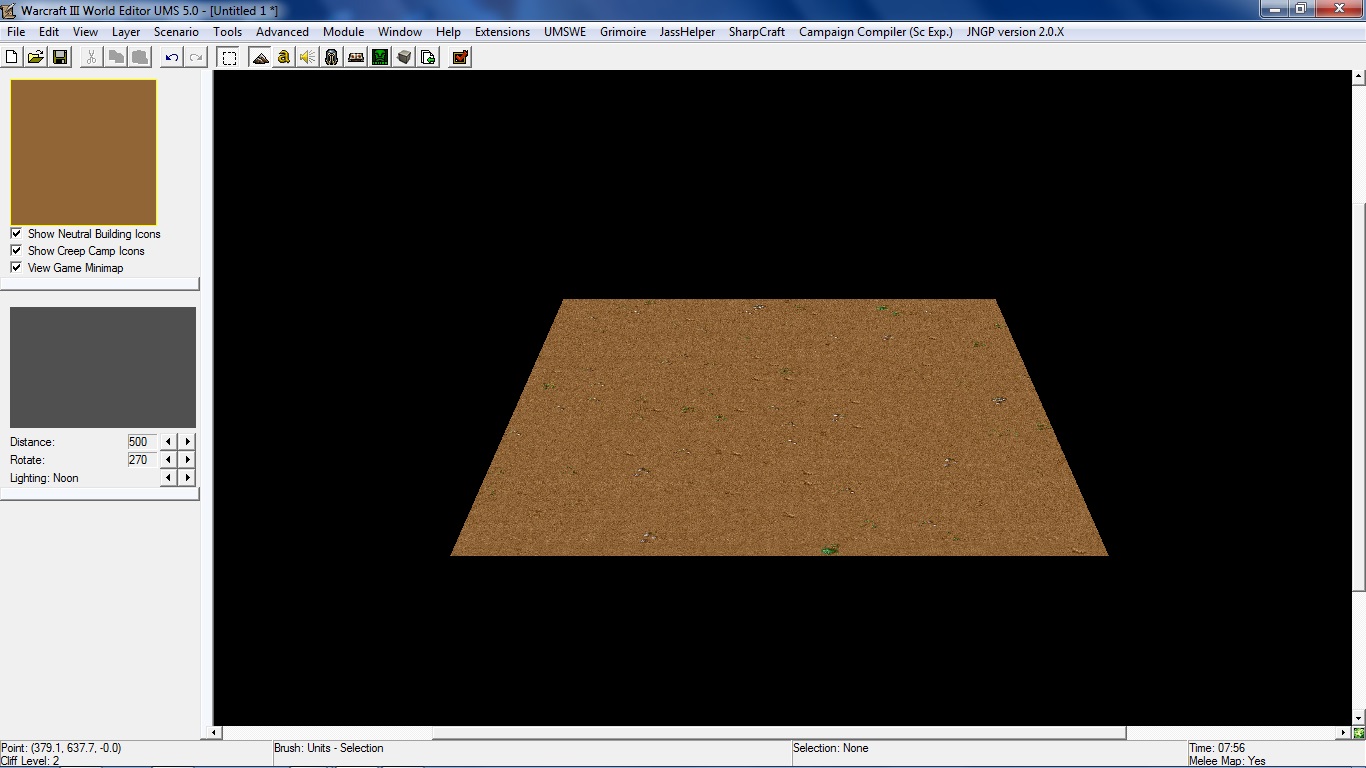
Task: Uncheck Show Creep Camp Icons
Action: click(16, 251)
